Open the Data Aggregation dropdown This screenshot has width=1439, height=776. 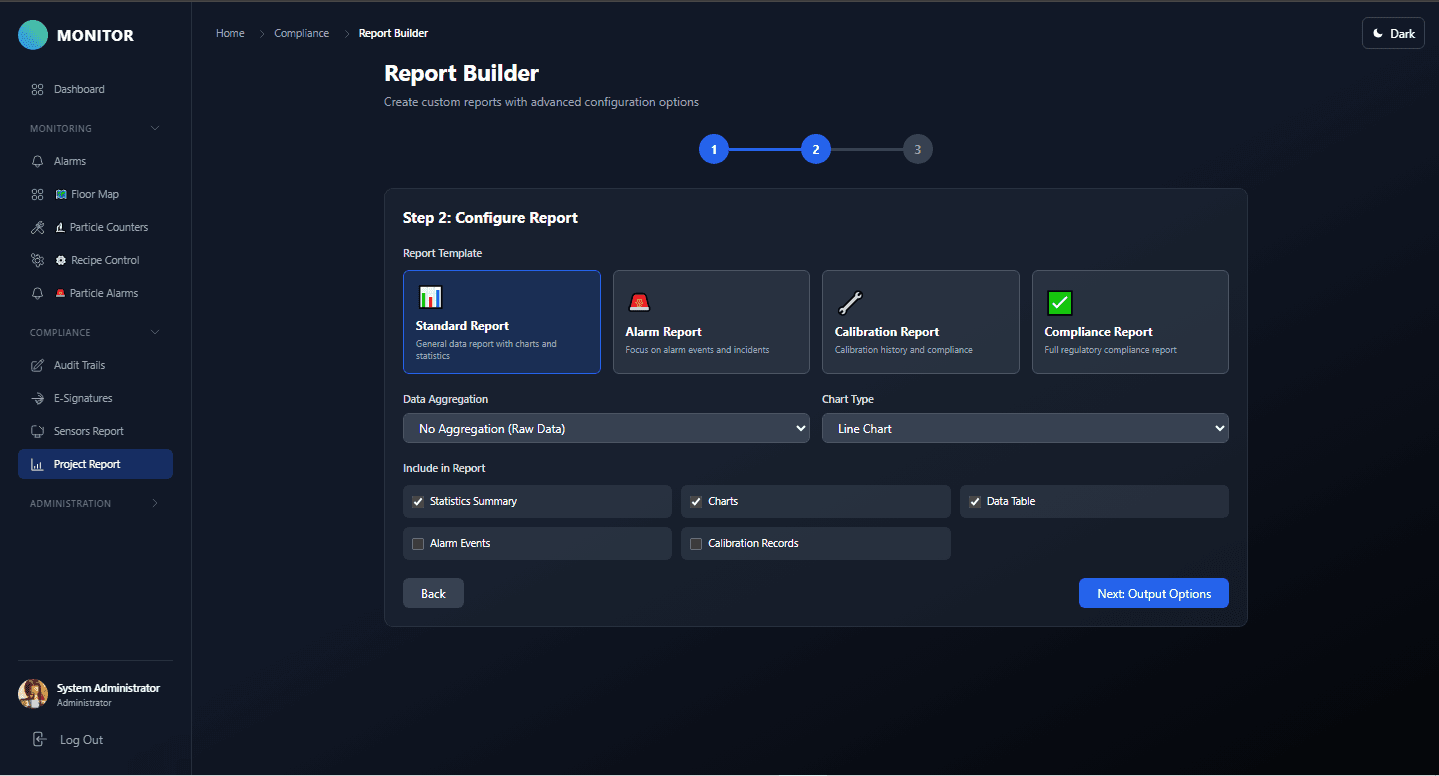click(606, 428)
